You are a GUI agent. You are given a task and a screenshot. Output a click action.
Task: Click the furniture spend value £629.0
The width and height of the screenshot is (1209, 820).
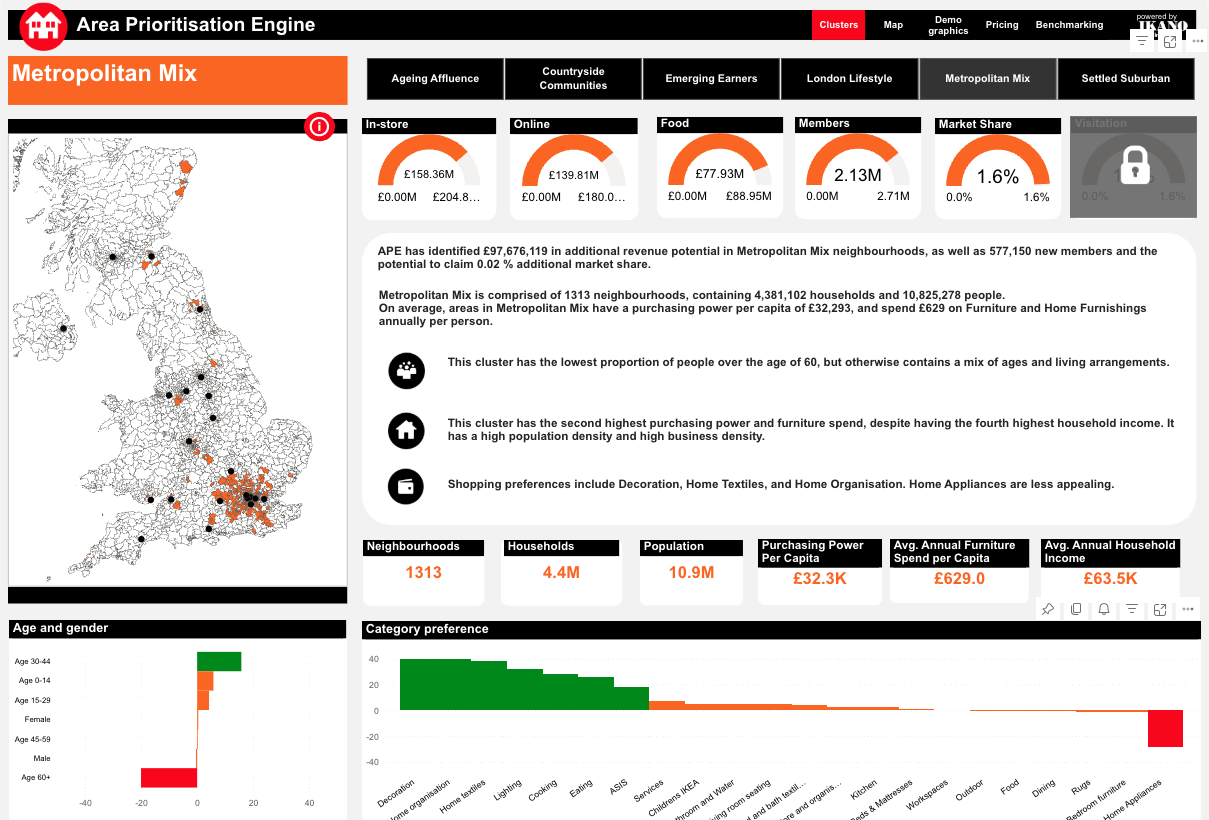coord(959,579)
